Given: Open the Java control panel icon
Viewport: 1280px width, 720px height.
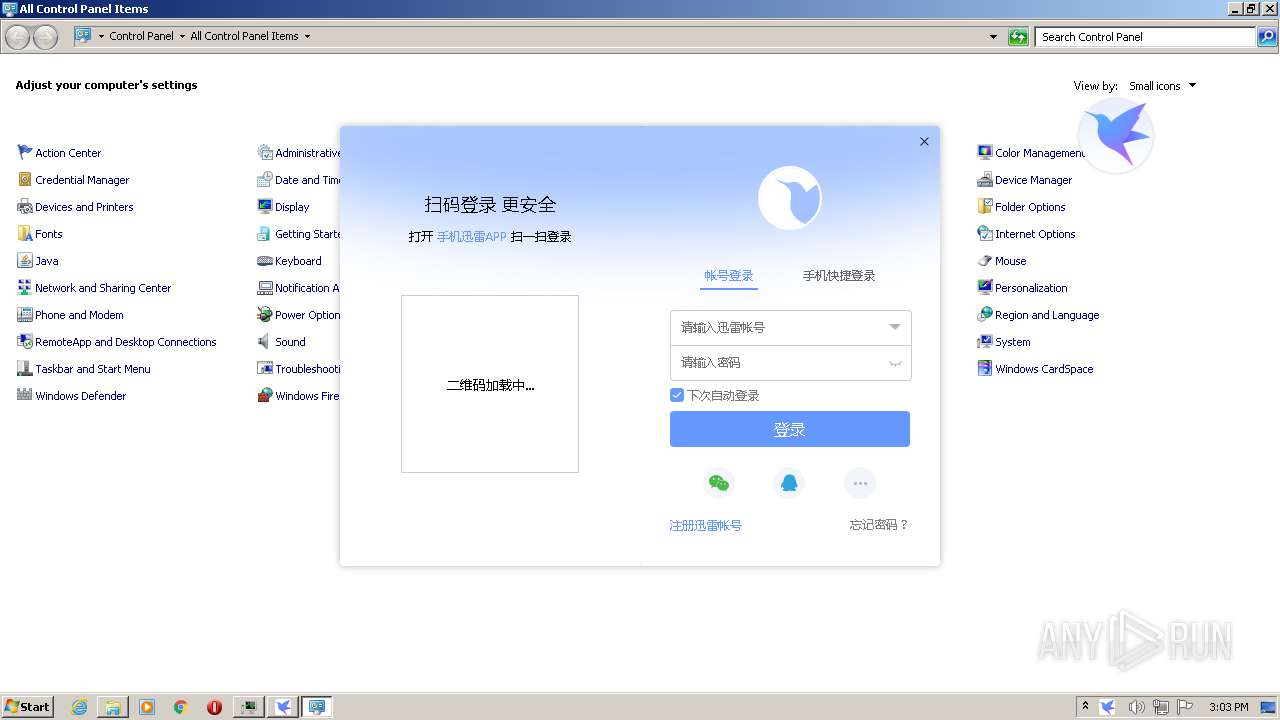Looking at the screenshot, I should [x=25, y=260].
